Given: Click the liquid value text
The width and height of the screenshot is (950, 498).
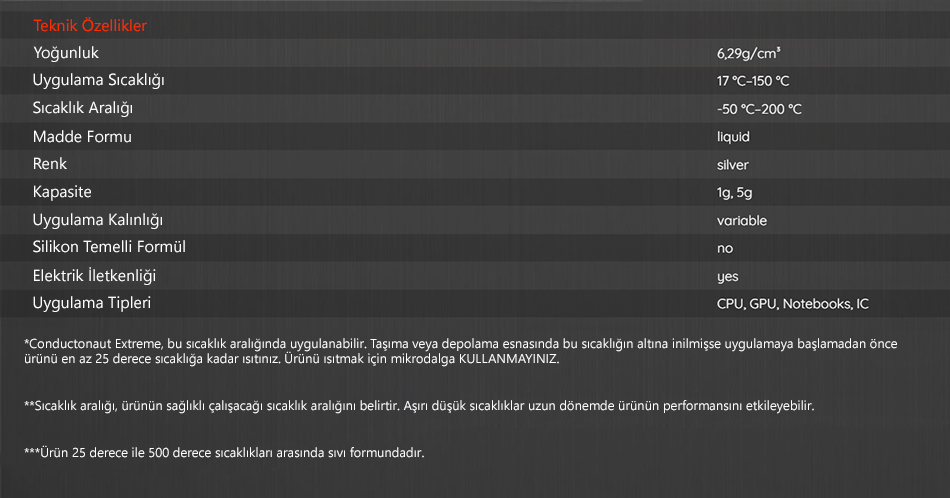Looking at the screenshot, I should (733, 137).
